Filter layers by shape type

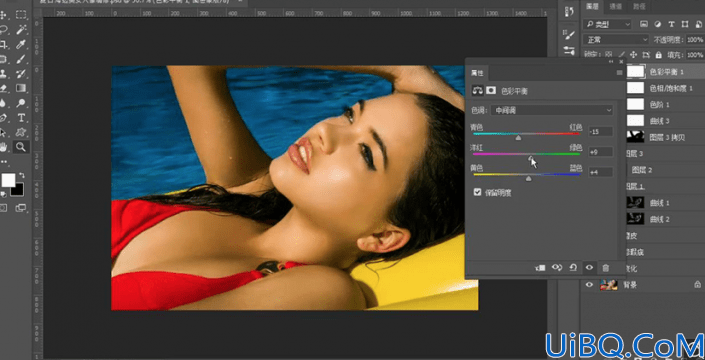pos(685,24)
